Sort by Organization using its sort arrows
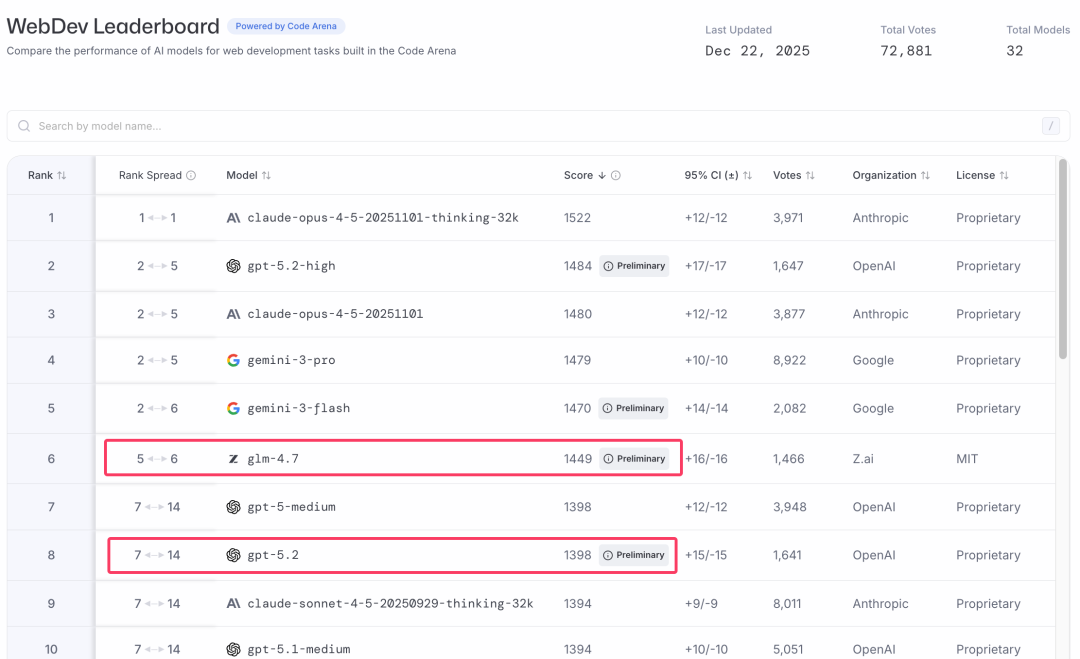 pyautogui.click(x=925, y=176)
